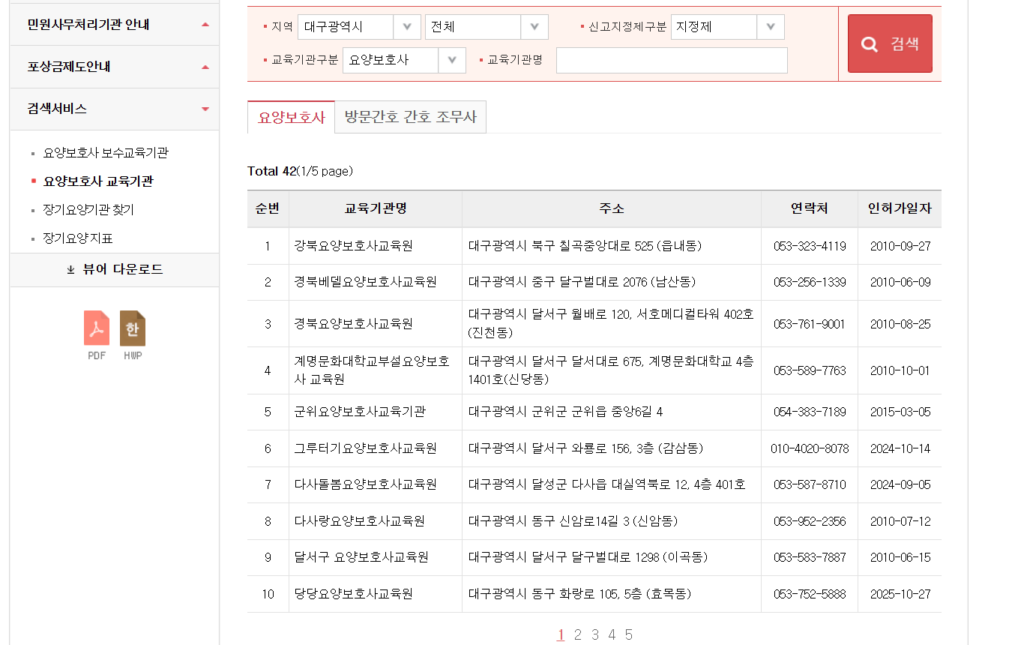Click the 뷰어 다운로드 download heading
This screenshot has height=645, width=1024.
pos(114,270)
